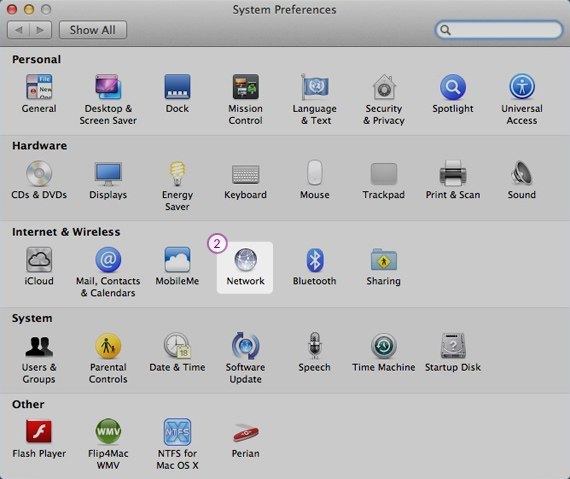Viewport: 570px width, 479px height.
Task: Click the Show All button
Action: [93, 30]
